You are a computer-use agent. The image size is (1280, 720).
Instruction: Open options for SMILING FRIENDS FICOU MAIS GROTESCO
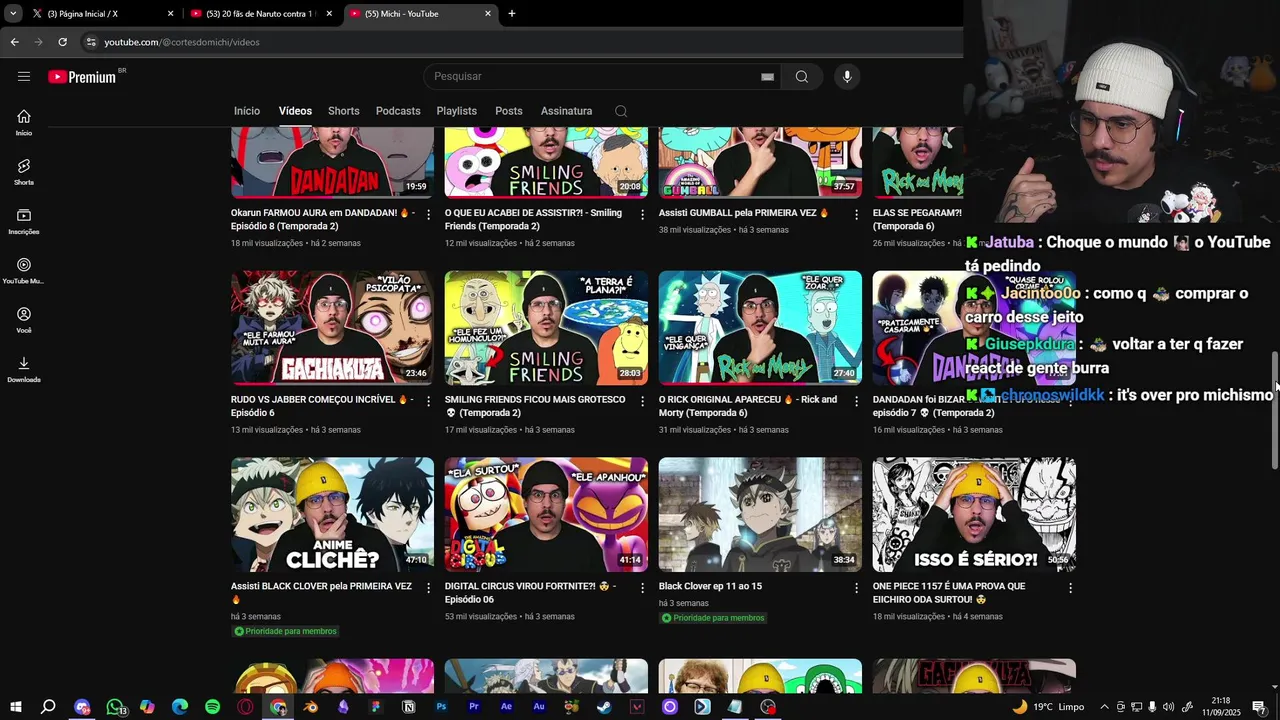pyautogui.click(x=643, y=401)
